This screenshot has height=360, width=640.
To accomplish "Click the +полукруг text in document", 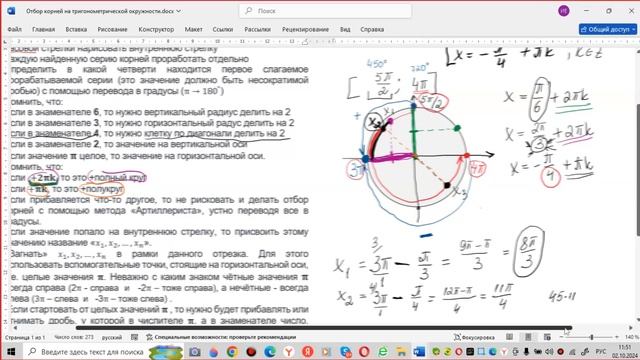I will point(102,189).
